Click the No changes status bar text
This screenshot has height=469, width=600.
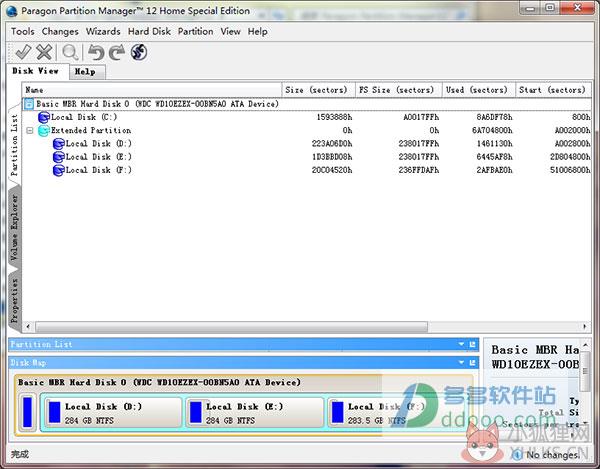(553, 455)
